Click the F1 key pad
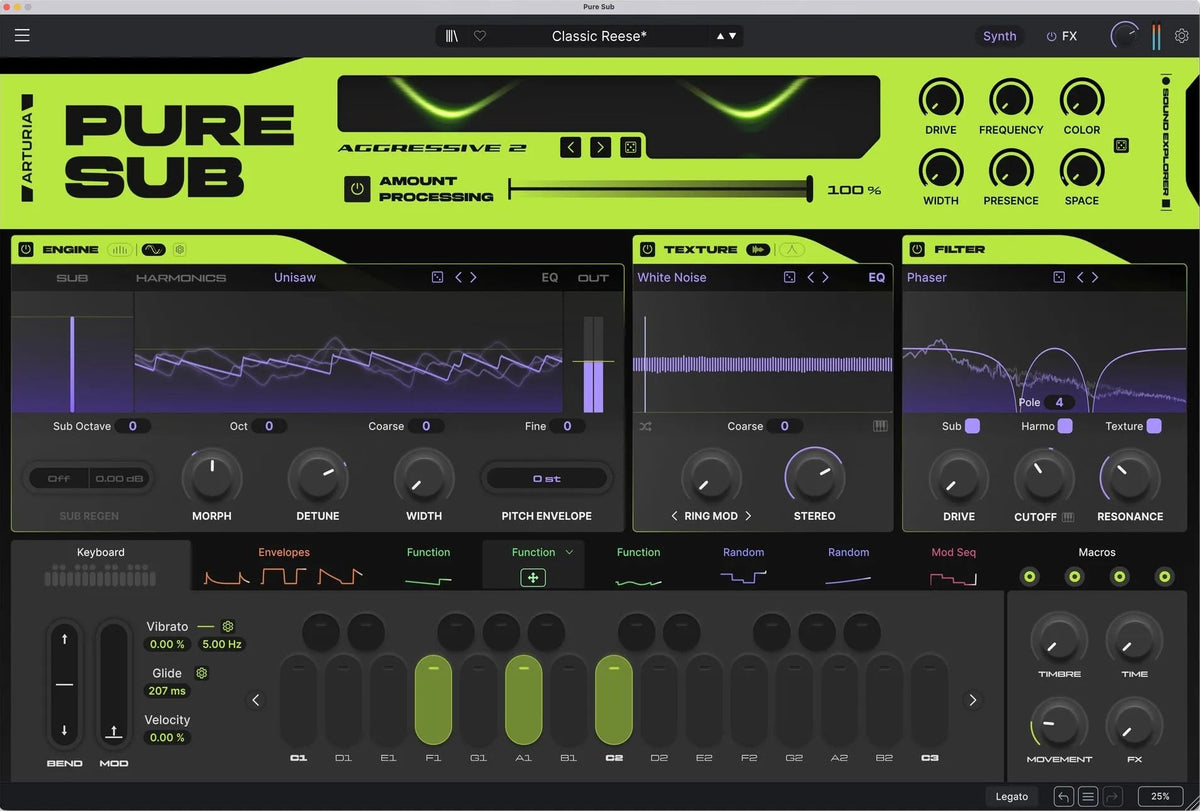 [433, 700]
